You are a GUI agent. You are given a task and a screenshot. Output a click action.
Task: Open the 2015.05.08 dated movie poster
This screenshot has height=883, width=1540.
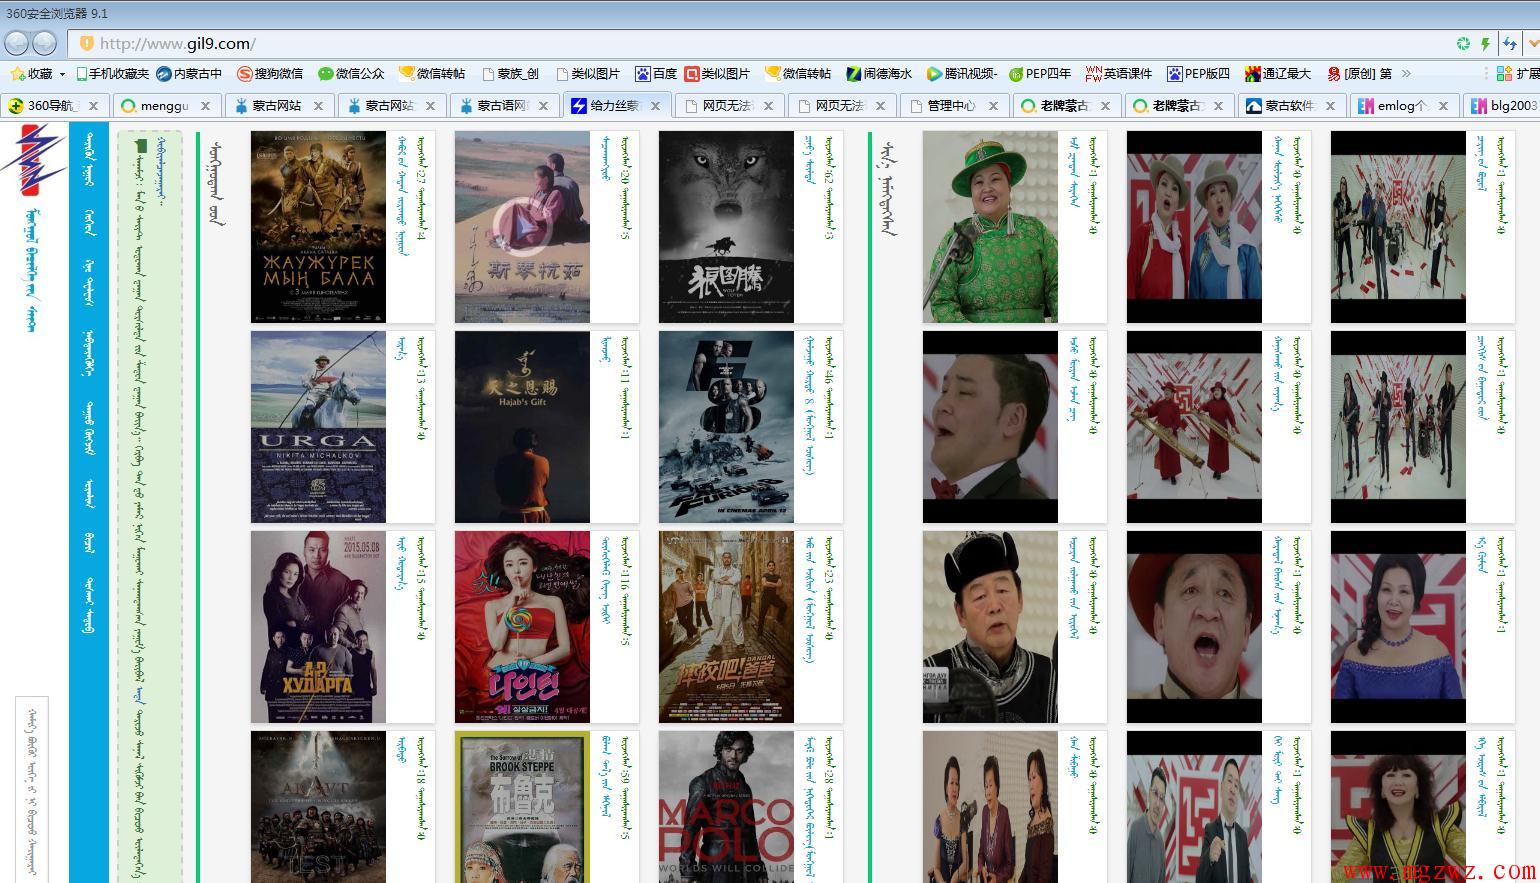pos(318,627)
